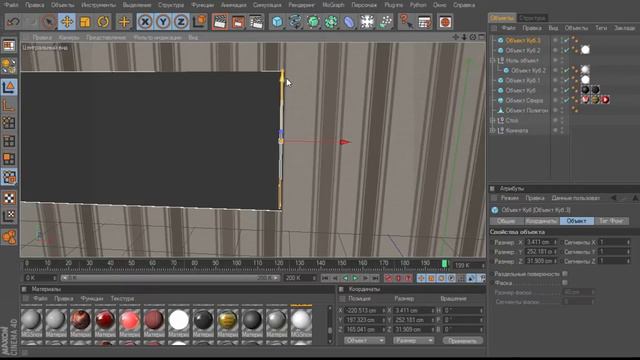Open the MoGraph menu
Viewport: 640px width, 360px height.
pyautogui.click(x=333, y=5)
